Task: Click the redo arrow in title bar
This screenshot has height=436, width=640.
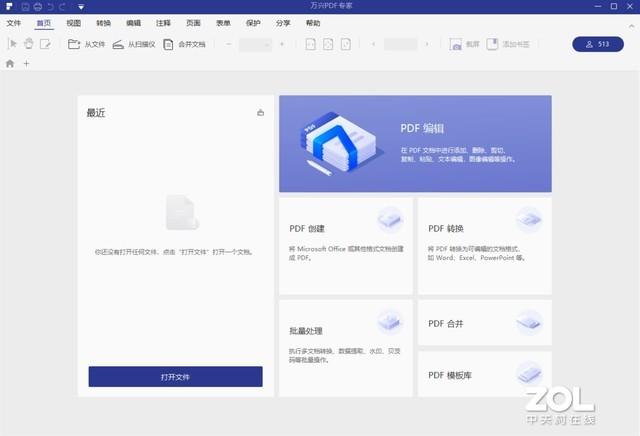Action: point(62,7)
